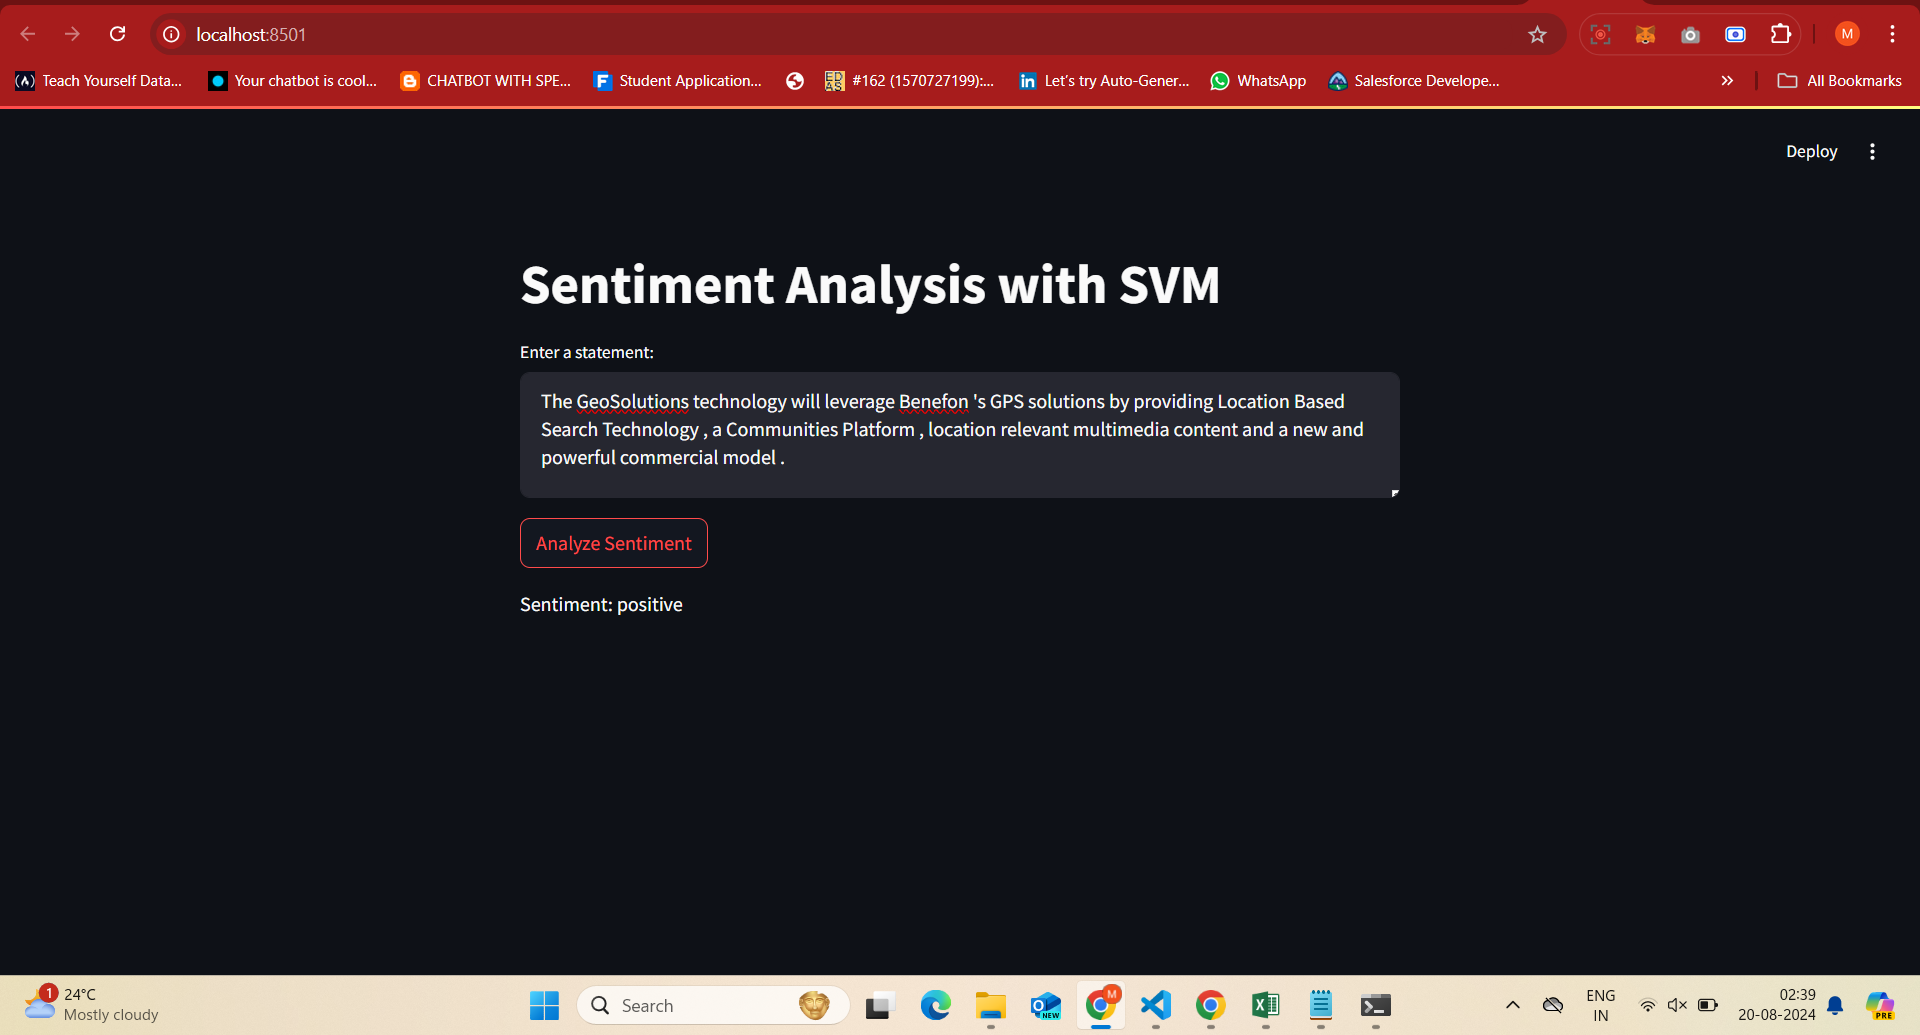Click into the statement text area

[x=959, y=435]
